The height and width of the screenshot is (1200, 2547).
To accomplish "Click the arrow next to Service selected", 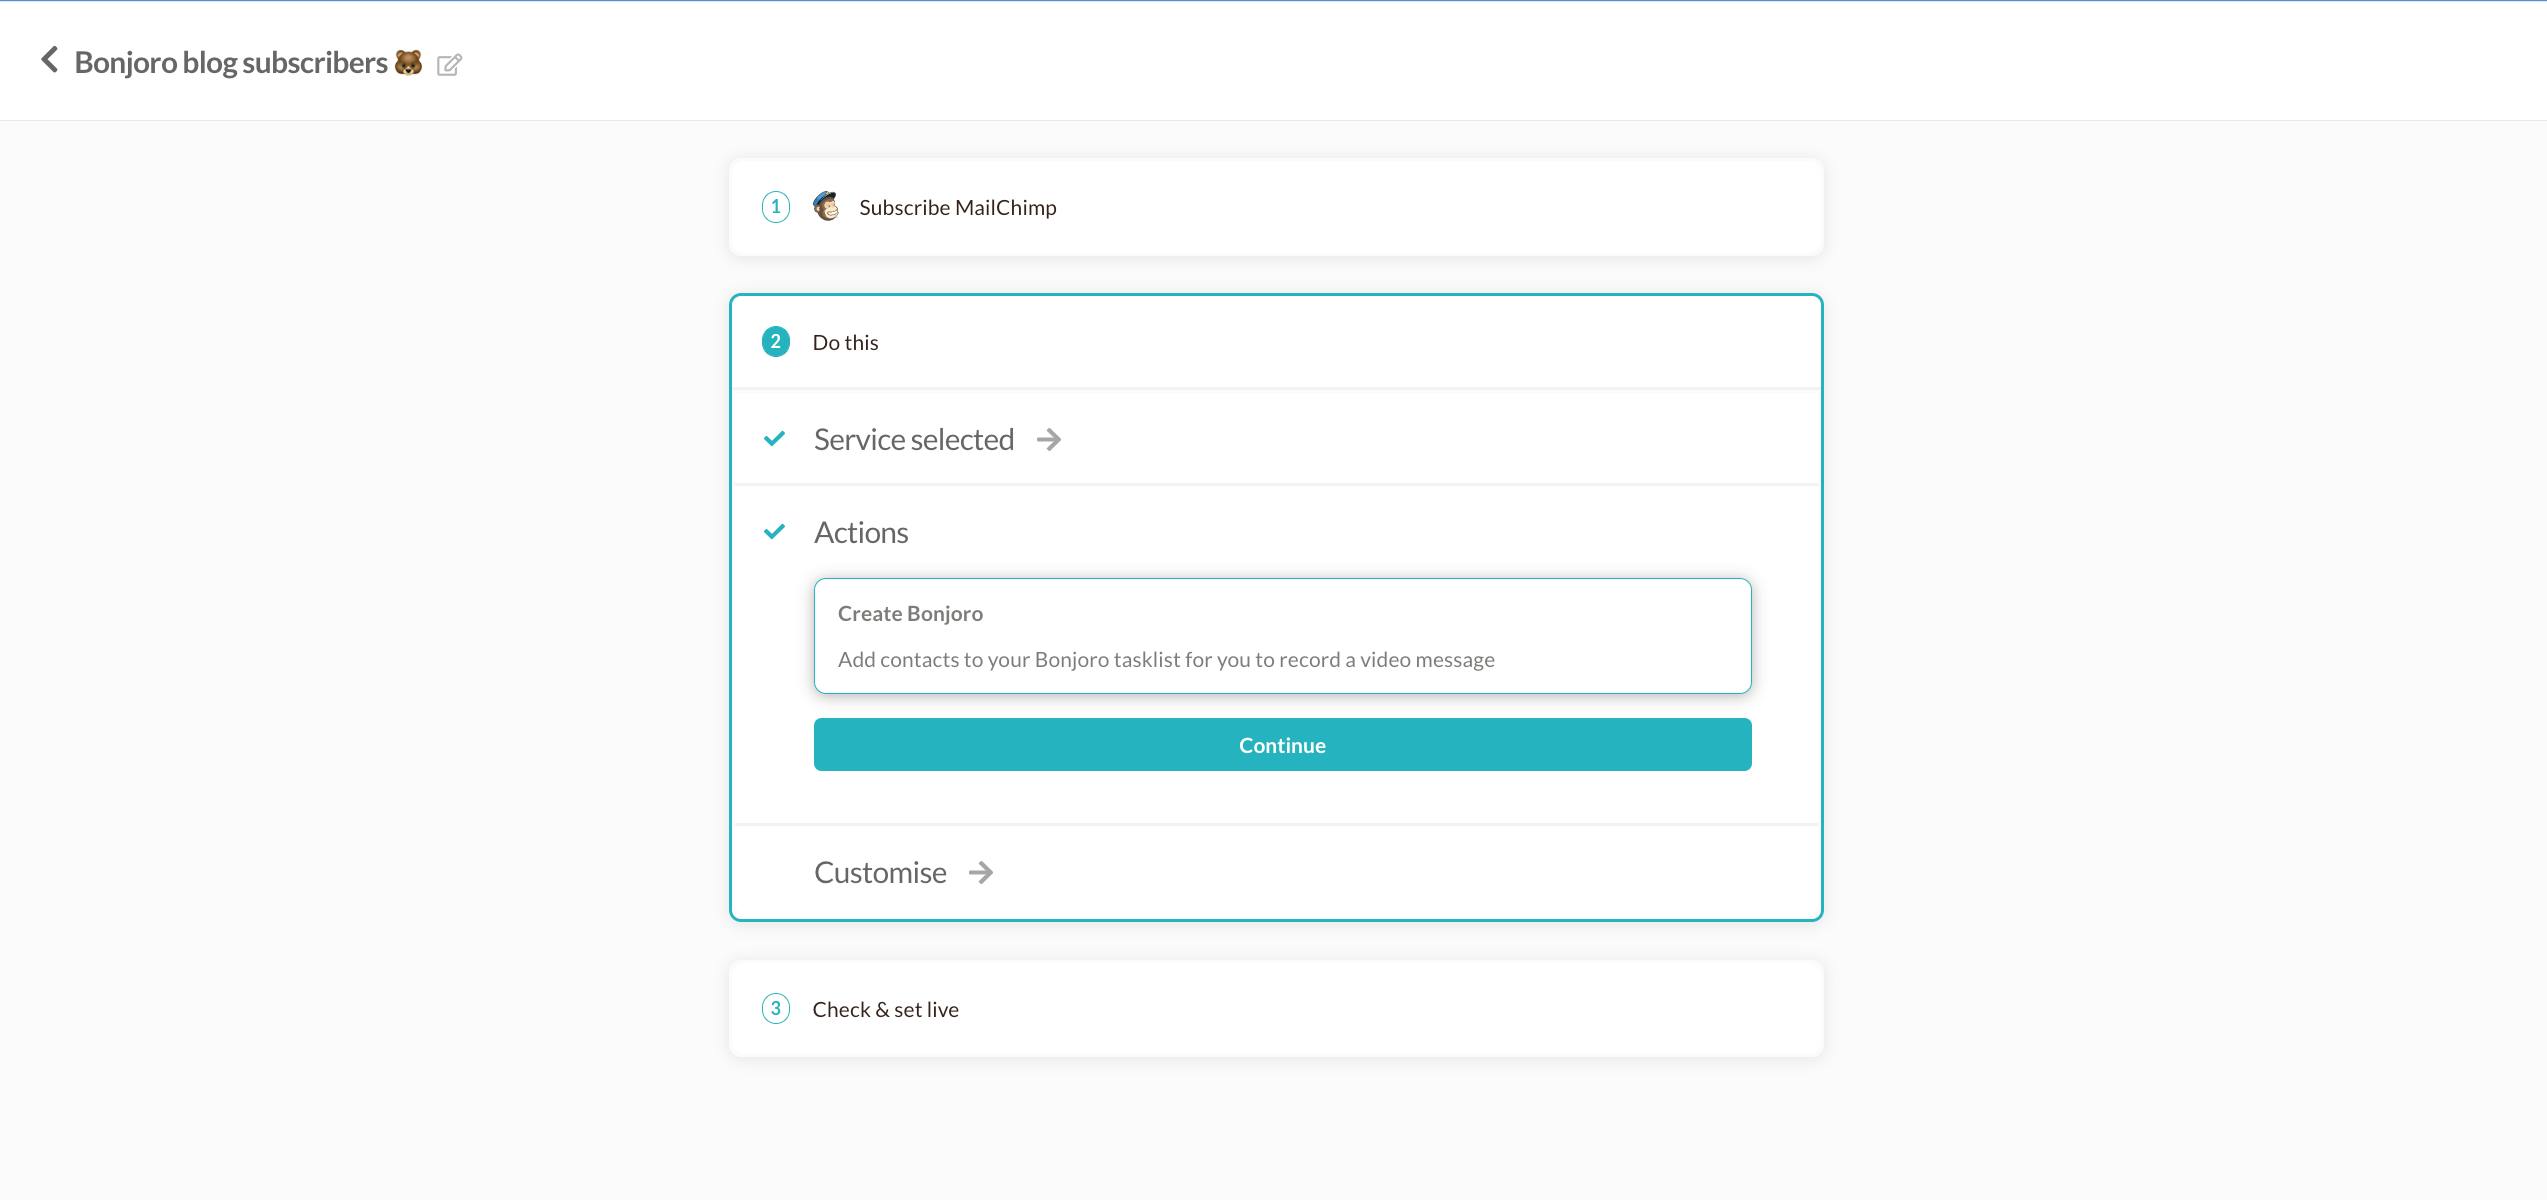I will coord(1049,440).
